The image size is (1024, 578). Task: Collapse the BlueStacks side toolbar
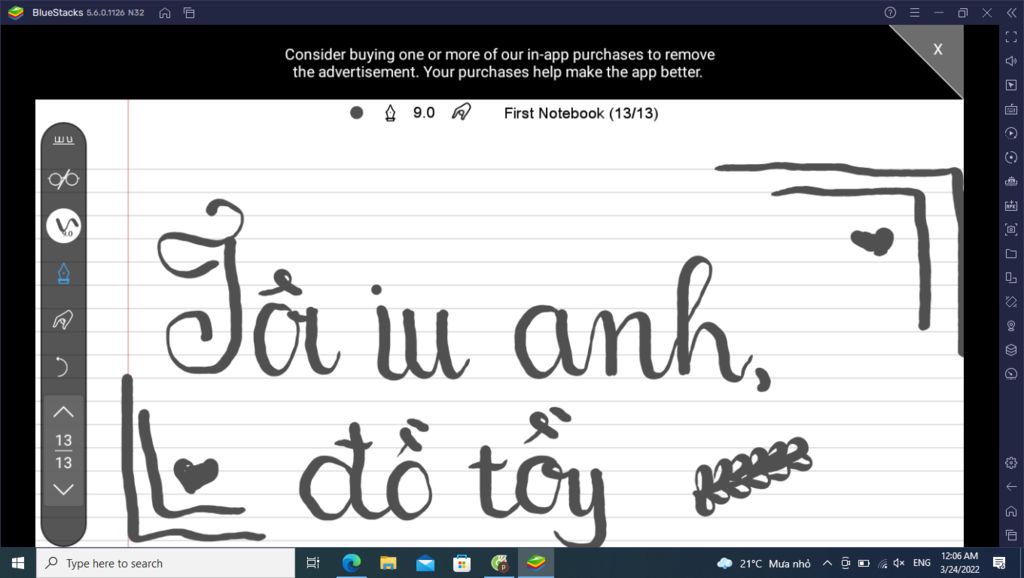pos(1012,12)
